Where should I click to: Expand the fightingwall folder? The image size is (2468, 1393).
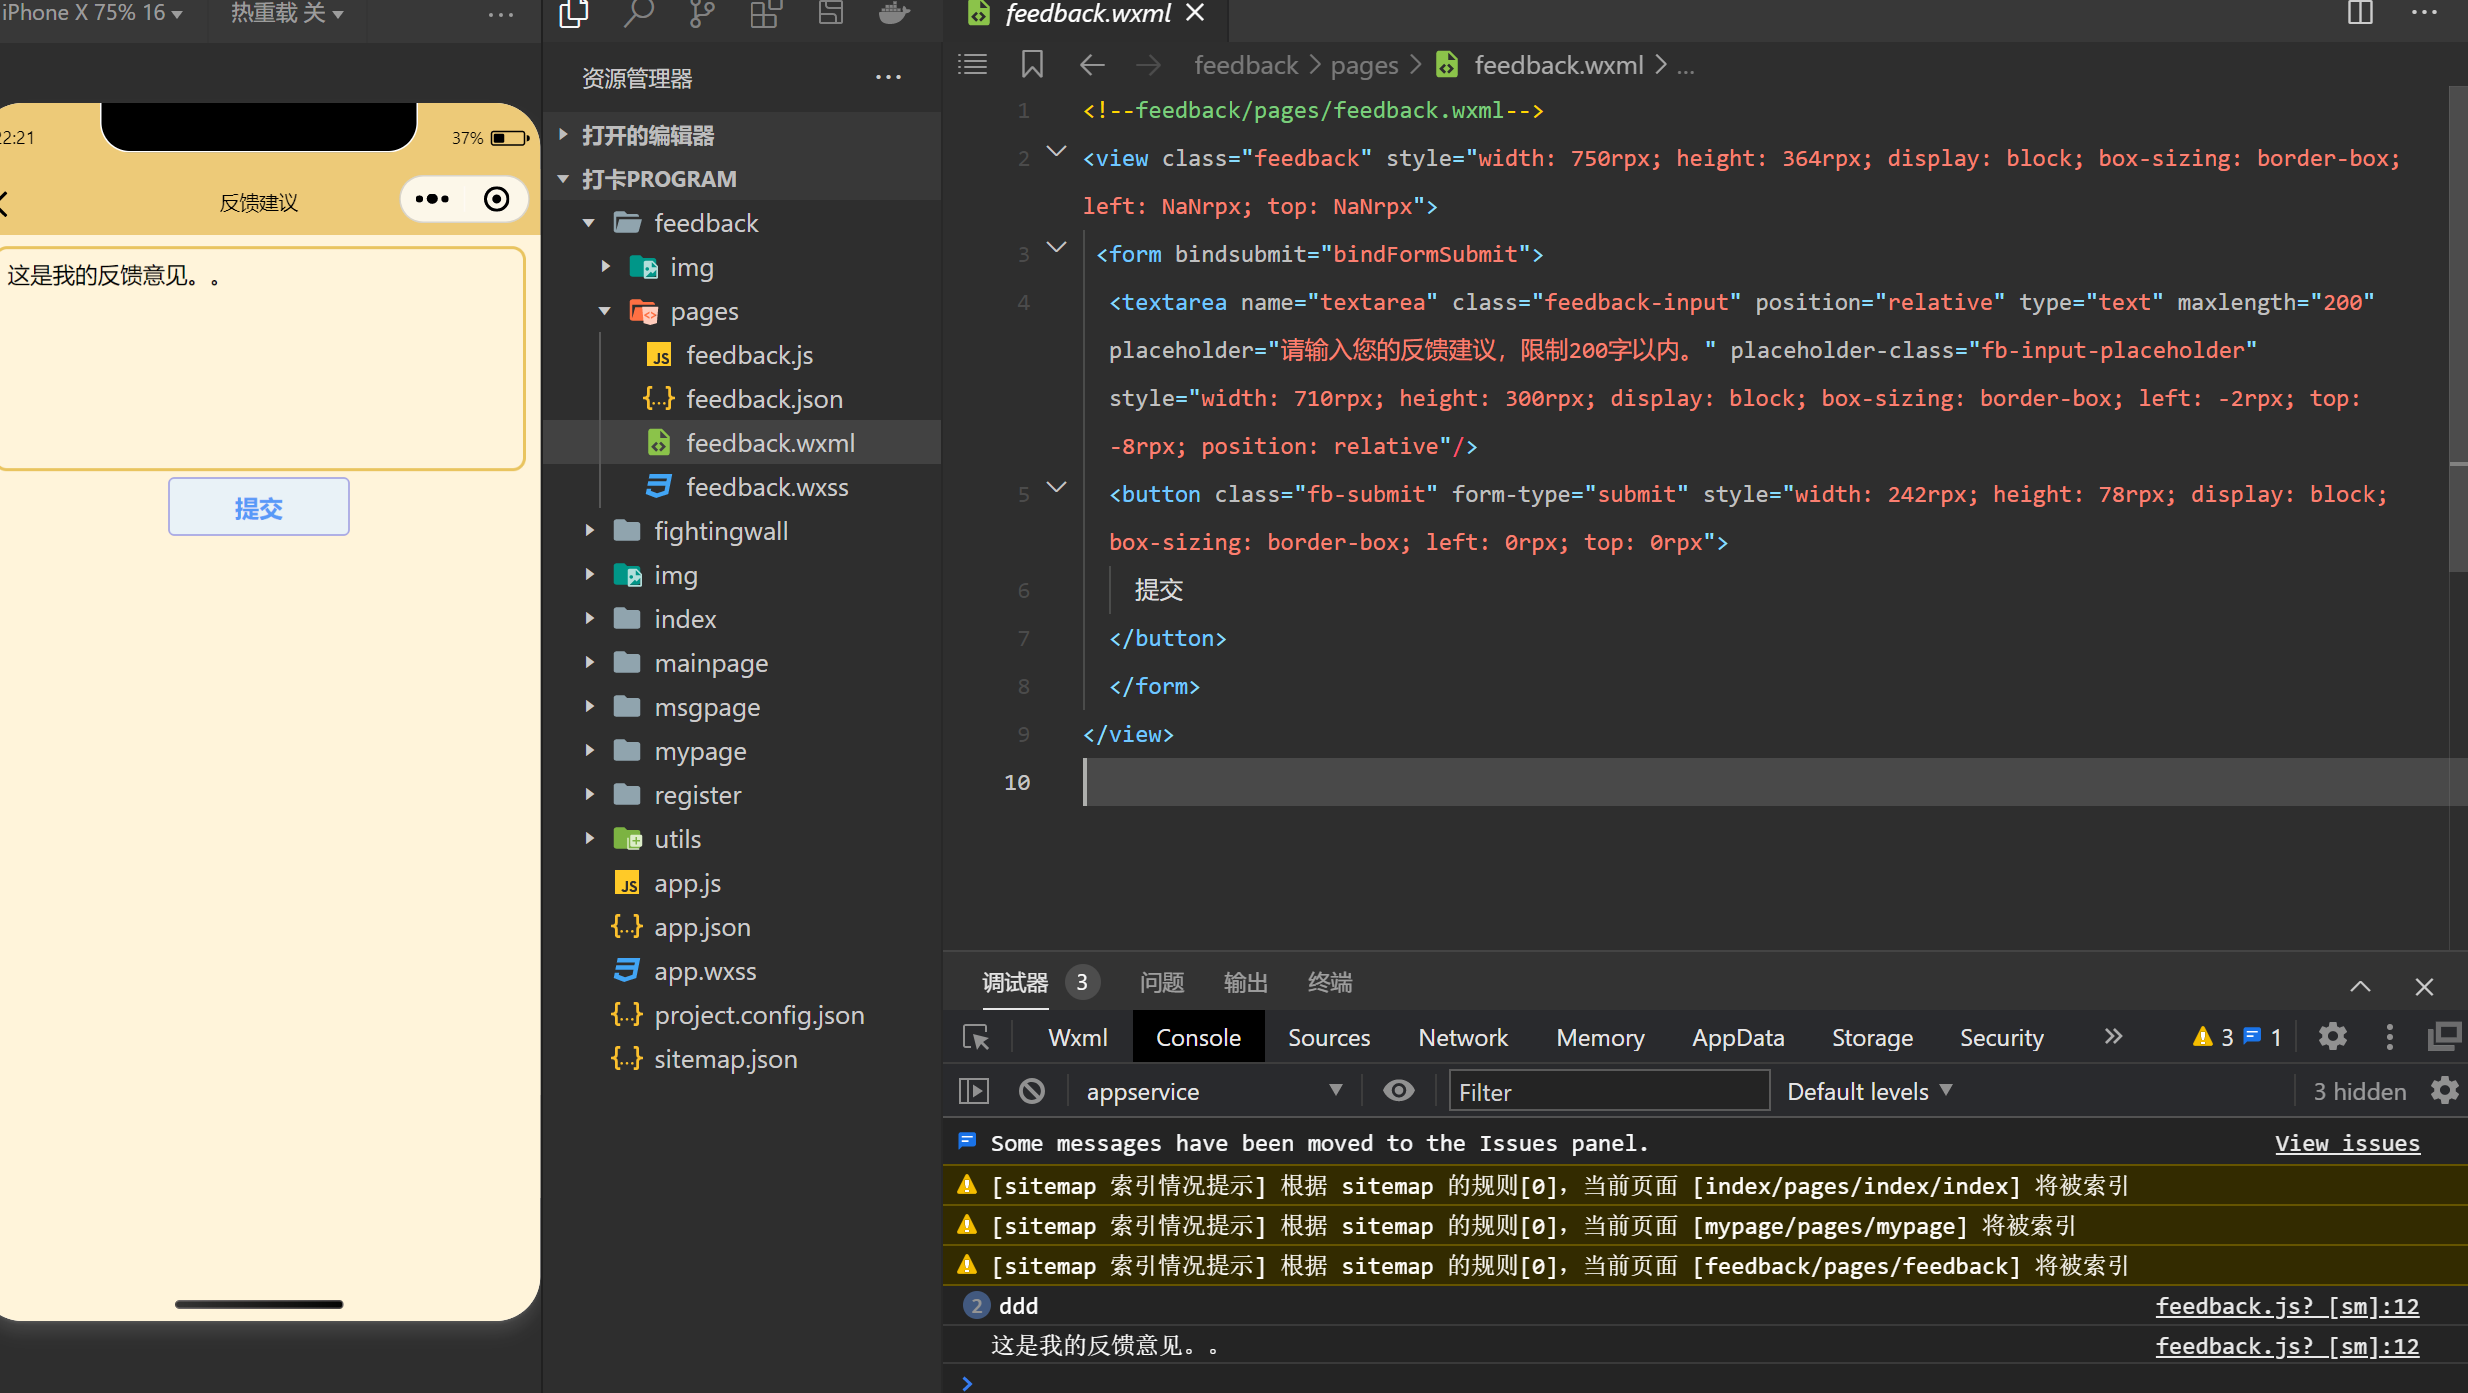(x=720, y=531)
